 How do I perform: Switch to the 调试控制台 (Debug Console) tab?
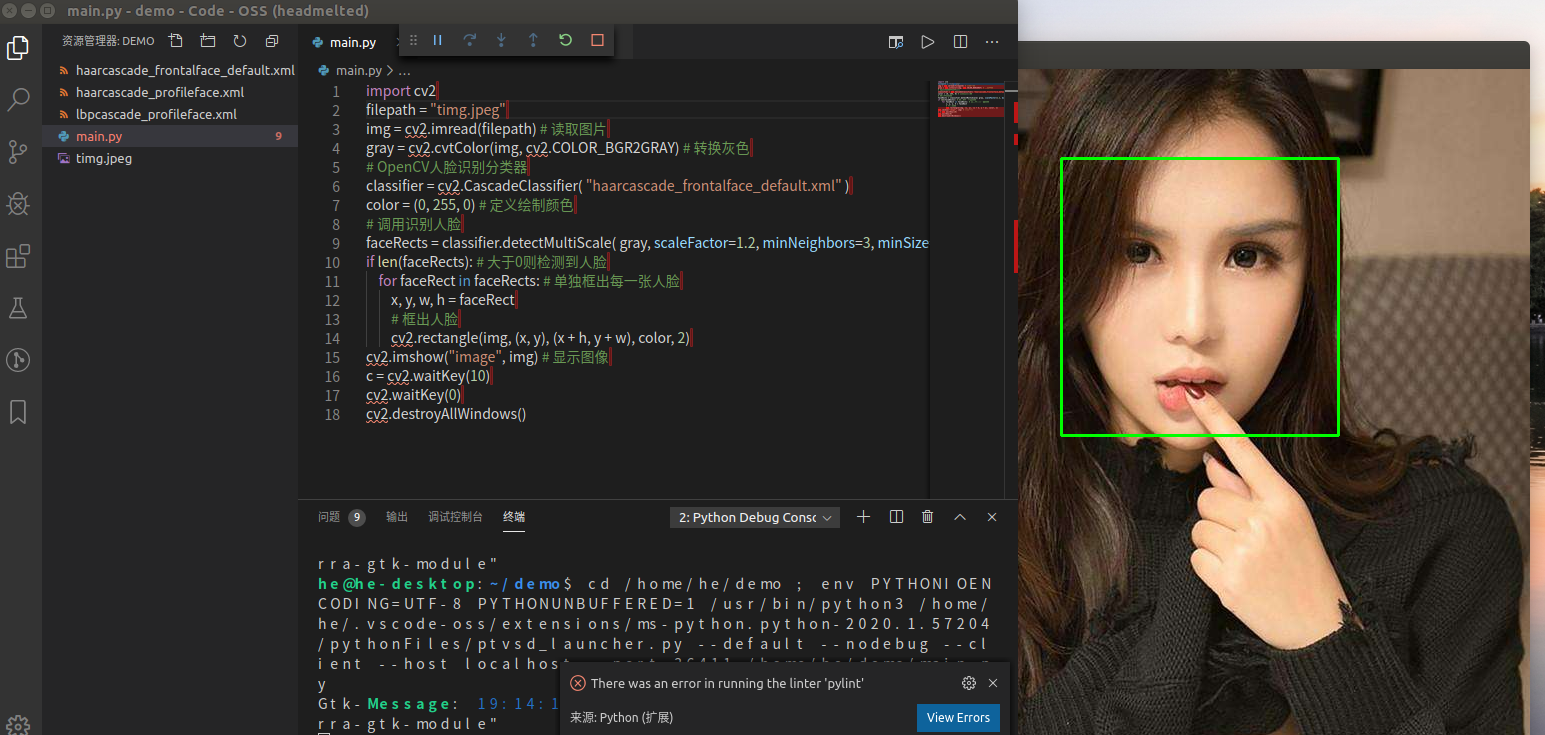point(455,517)
